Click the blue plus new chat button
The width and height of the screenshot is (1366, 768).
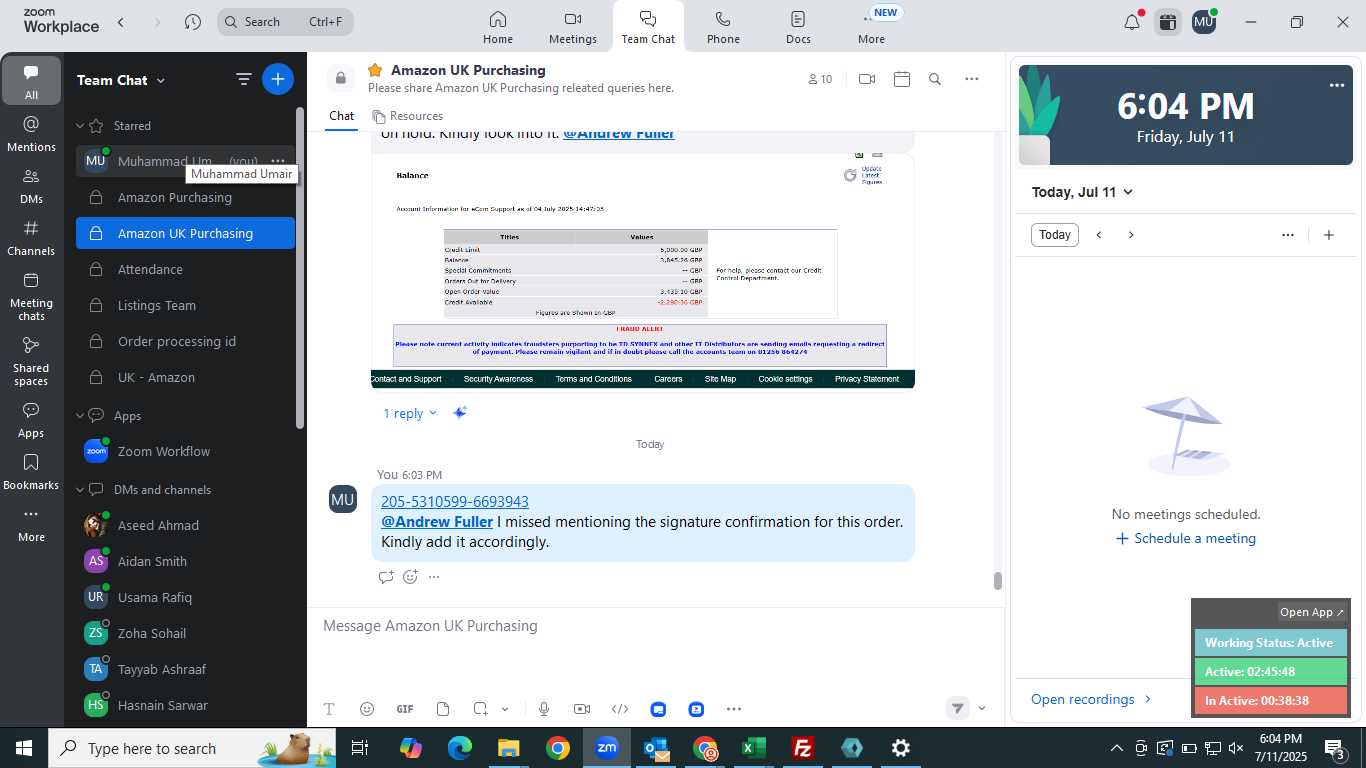278,79
